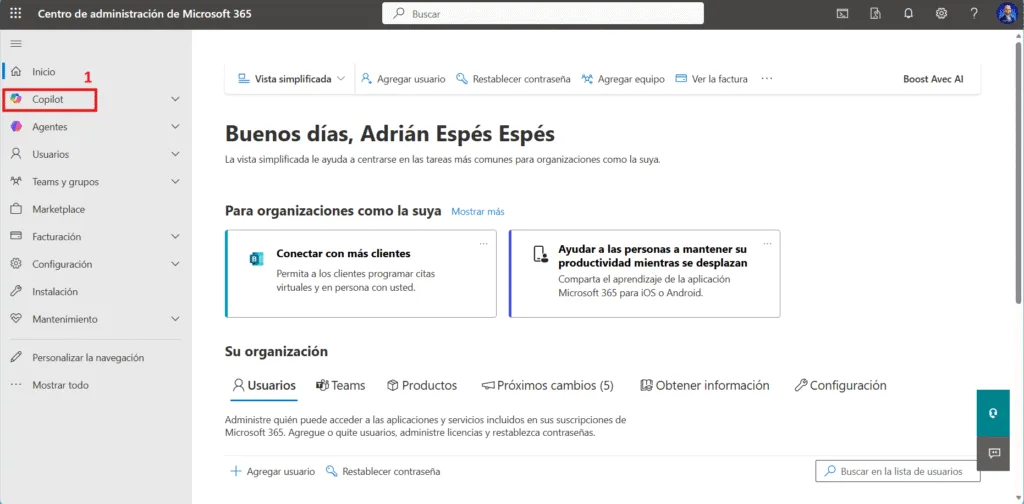The image size is (1024, 504).
Task: Open the toolbar more options ellipsis
Action: point(767,79)
